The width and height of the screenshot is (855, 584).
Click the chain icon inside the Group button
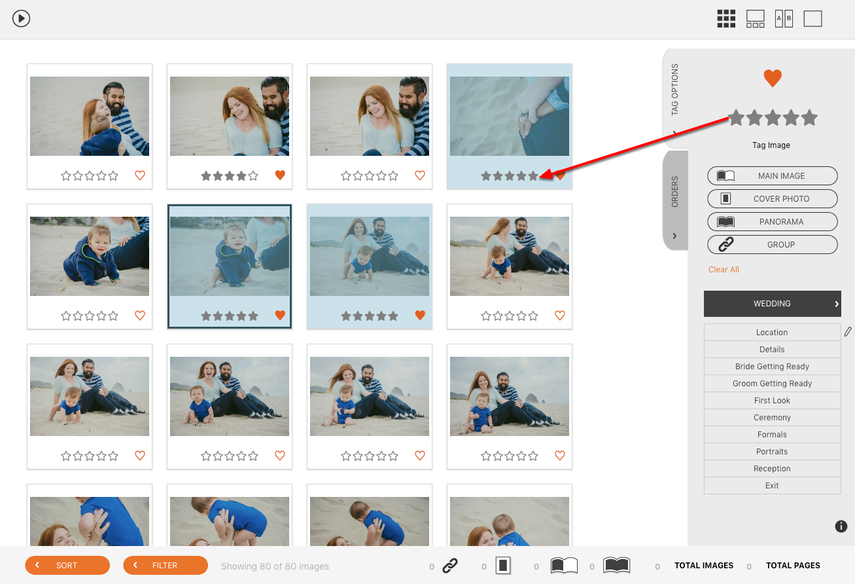tap(726, 244)
